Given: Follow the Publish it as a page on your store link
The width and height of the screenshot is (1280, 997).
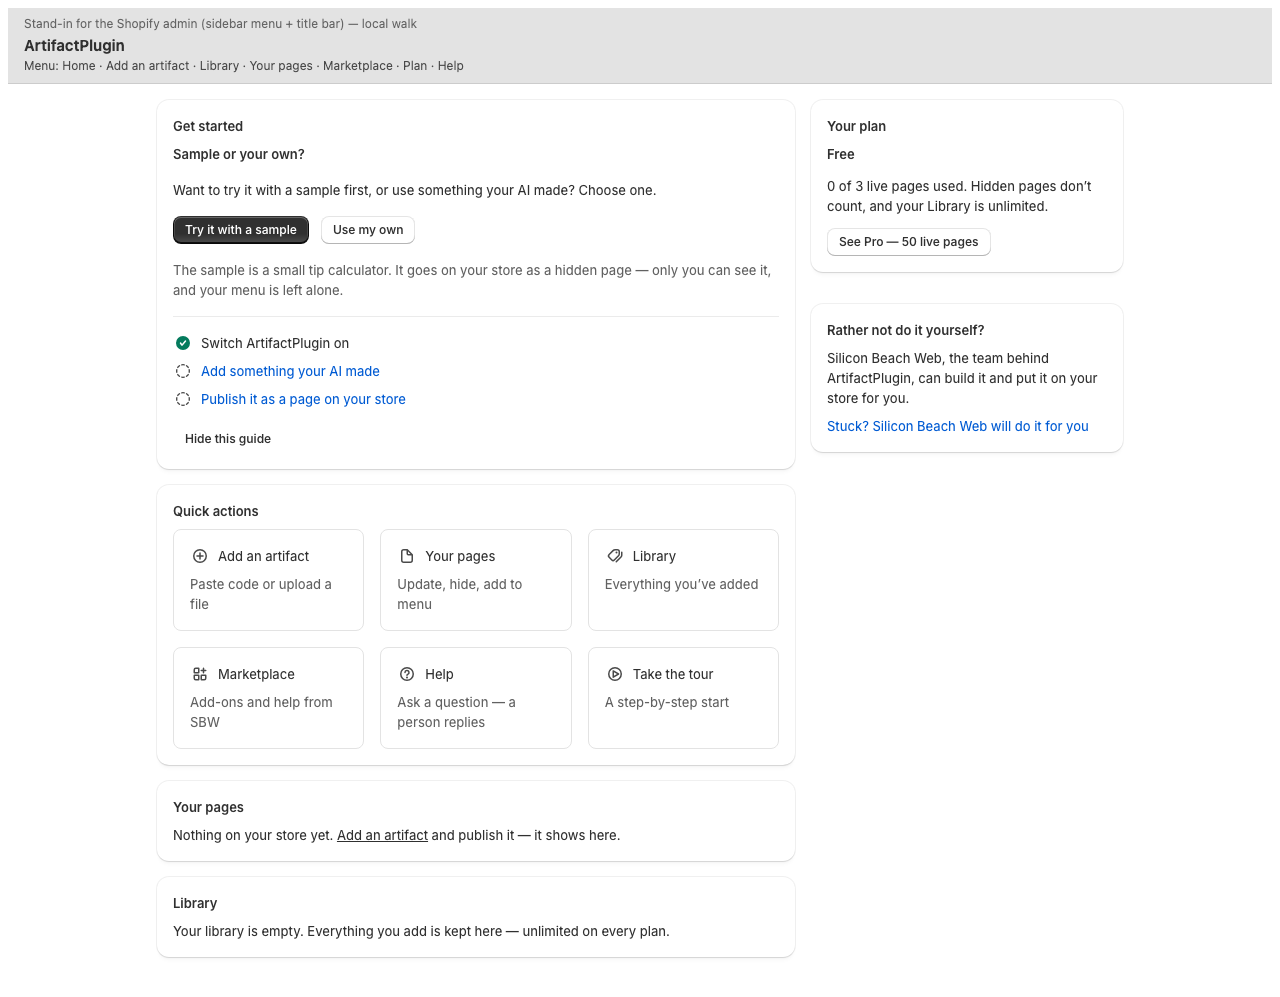Looking at the screenshot, I should pyautogui.click(x=303, y=399).
